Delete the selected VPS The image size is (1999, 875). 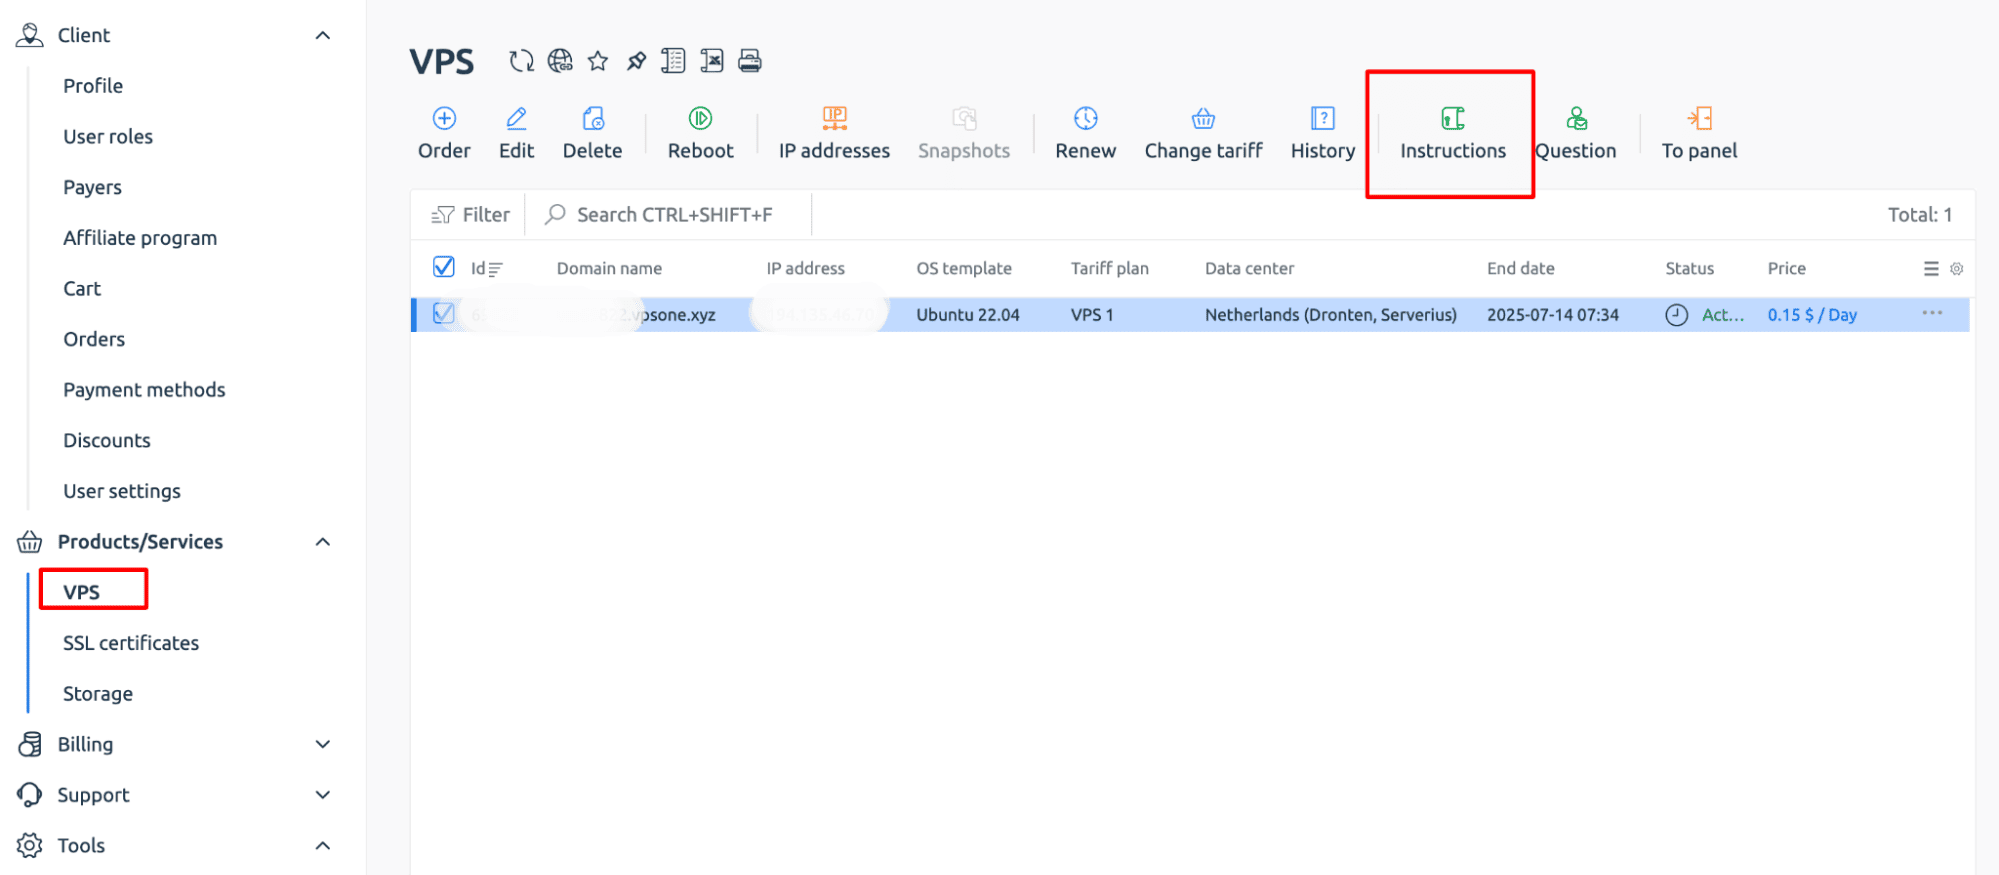pos(592,134)
